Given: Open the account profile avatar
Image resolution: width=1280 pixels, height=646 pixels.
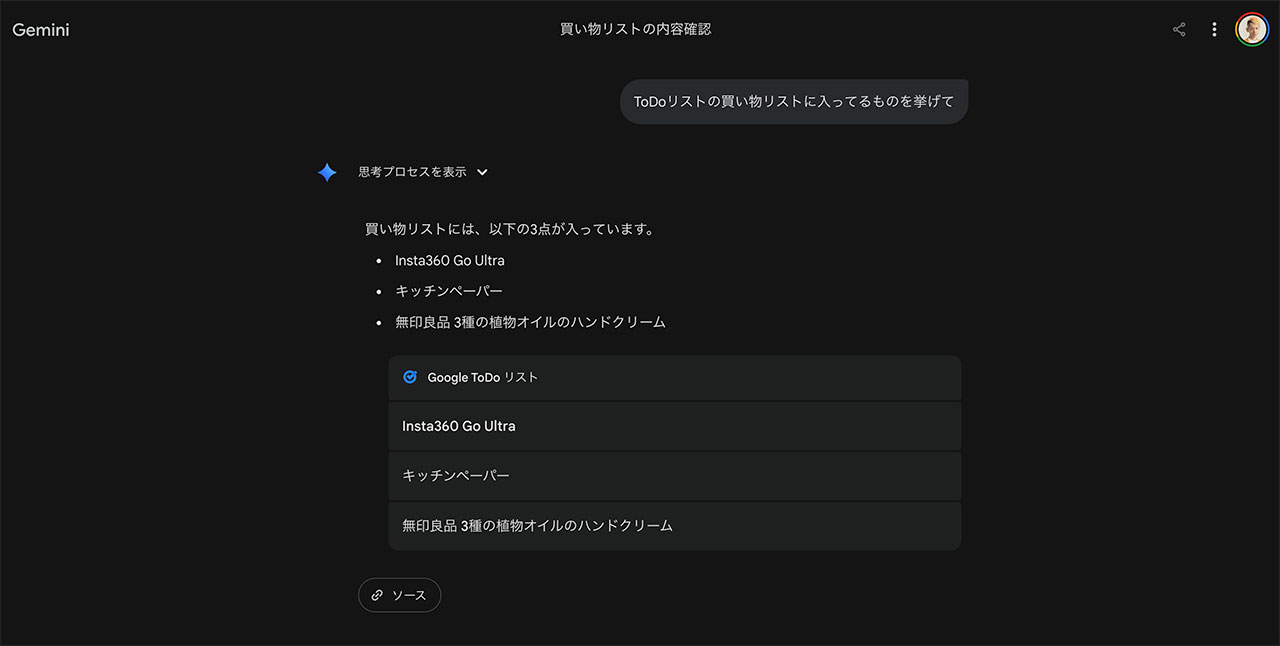Looking at the screenshot, I should (1251, 29).
